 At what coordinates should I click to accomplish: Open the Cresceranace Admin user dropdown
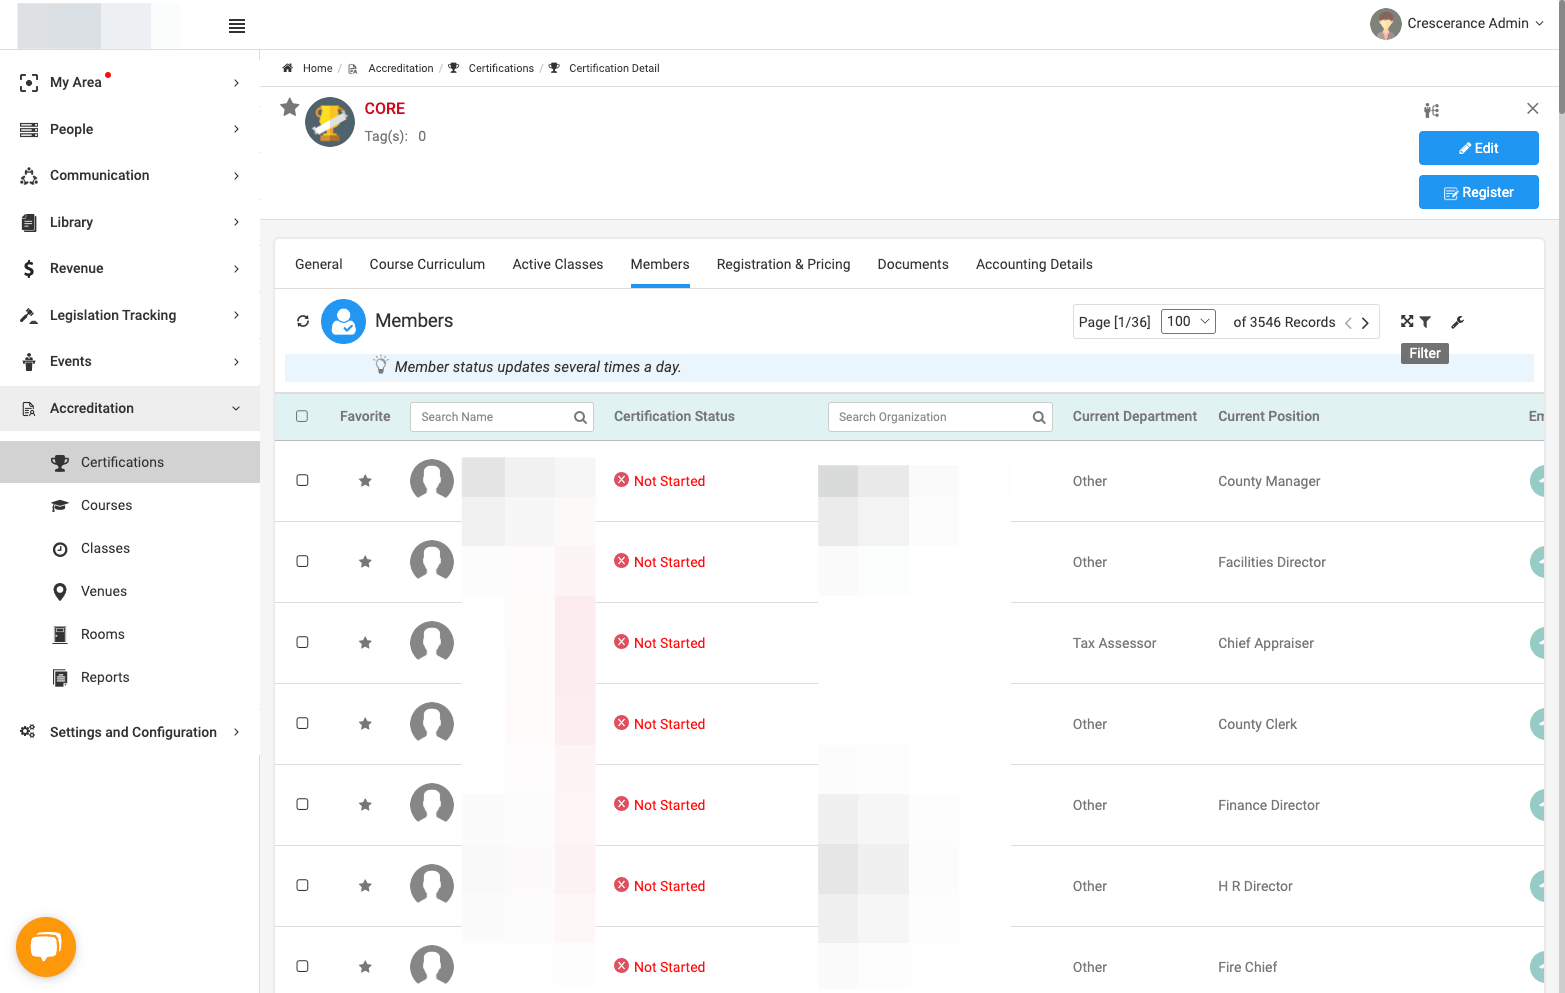[1458, 24]
